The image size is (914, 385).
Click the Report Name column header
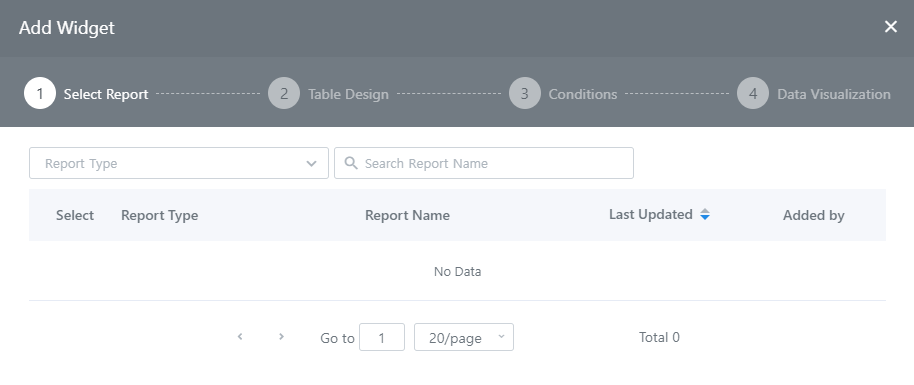pyautogui.click(x=407, y=215)
